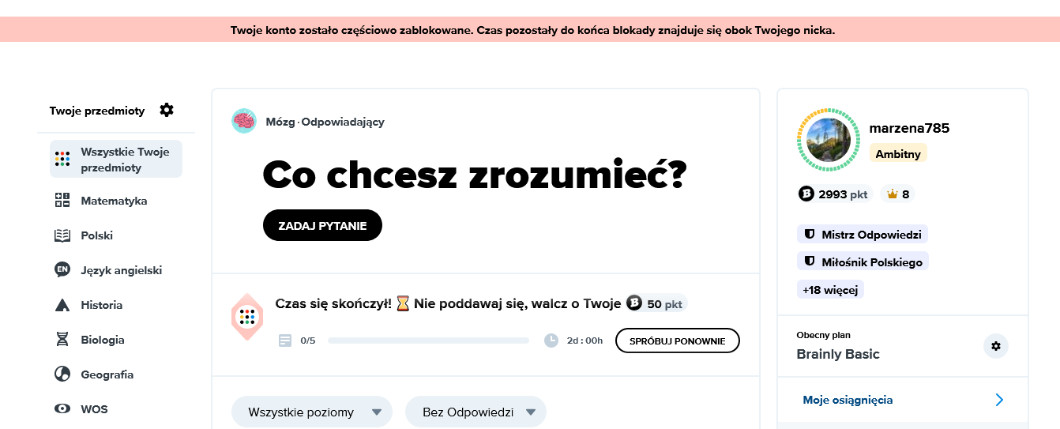The height and width of the screenshot is (429, 1060).
Task: Click the Geografia globe icon
Action: 62,374
